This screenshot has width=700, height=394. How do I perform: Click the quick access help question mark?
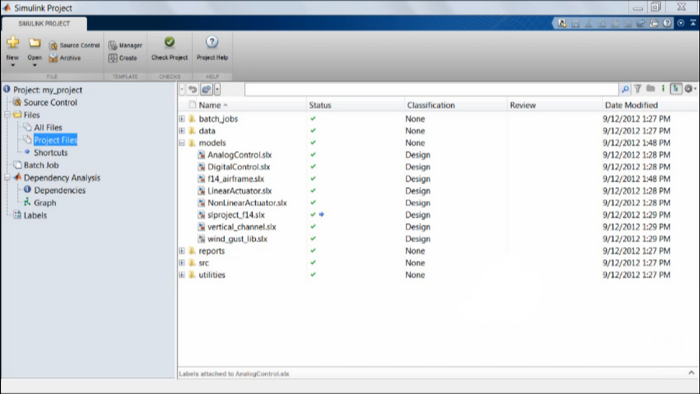coord(667,23)
